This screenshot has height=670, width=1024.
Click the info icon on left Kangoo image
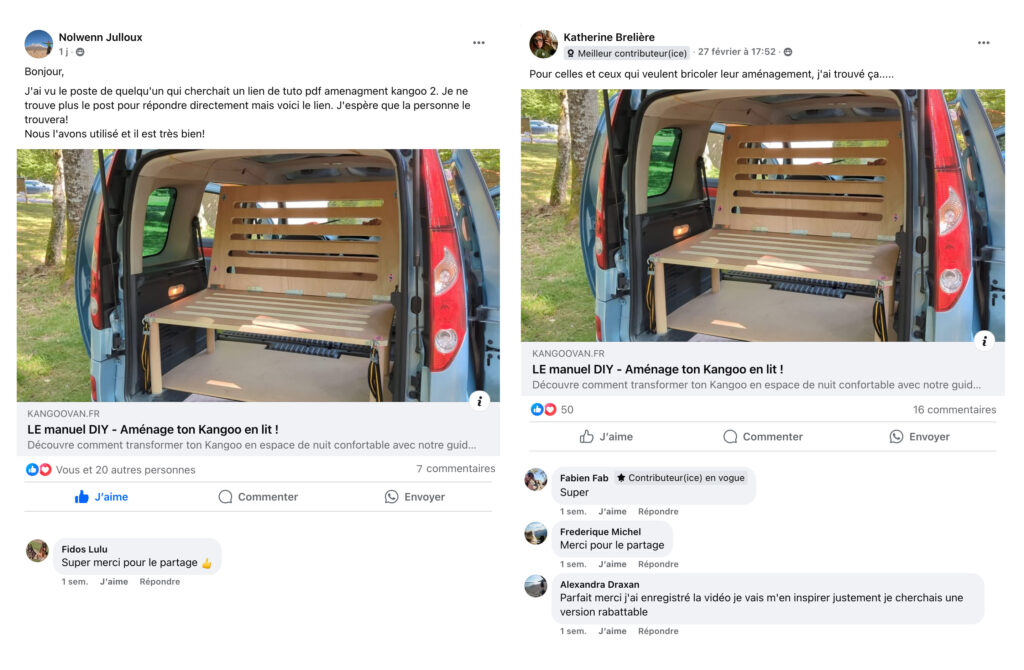(x=480, y=401)
